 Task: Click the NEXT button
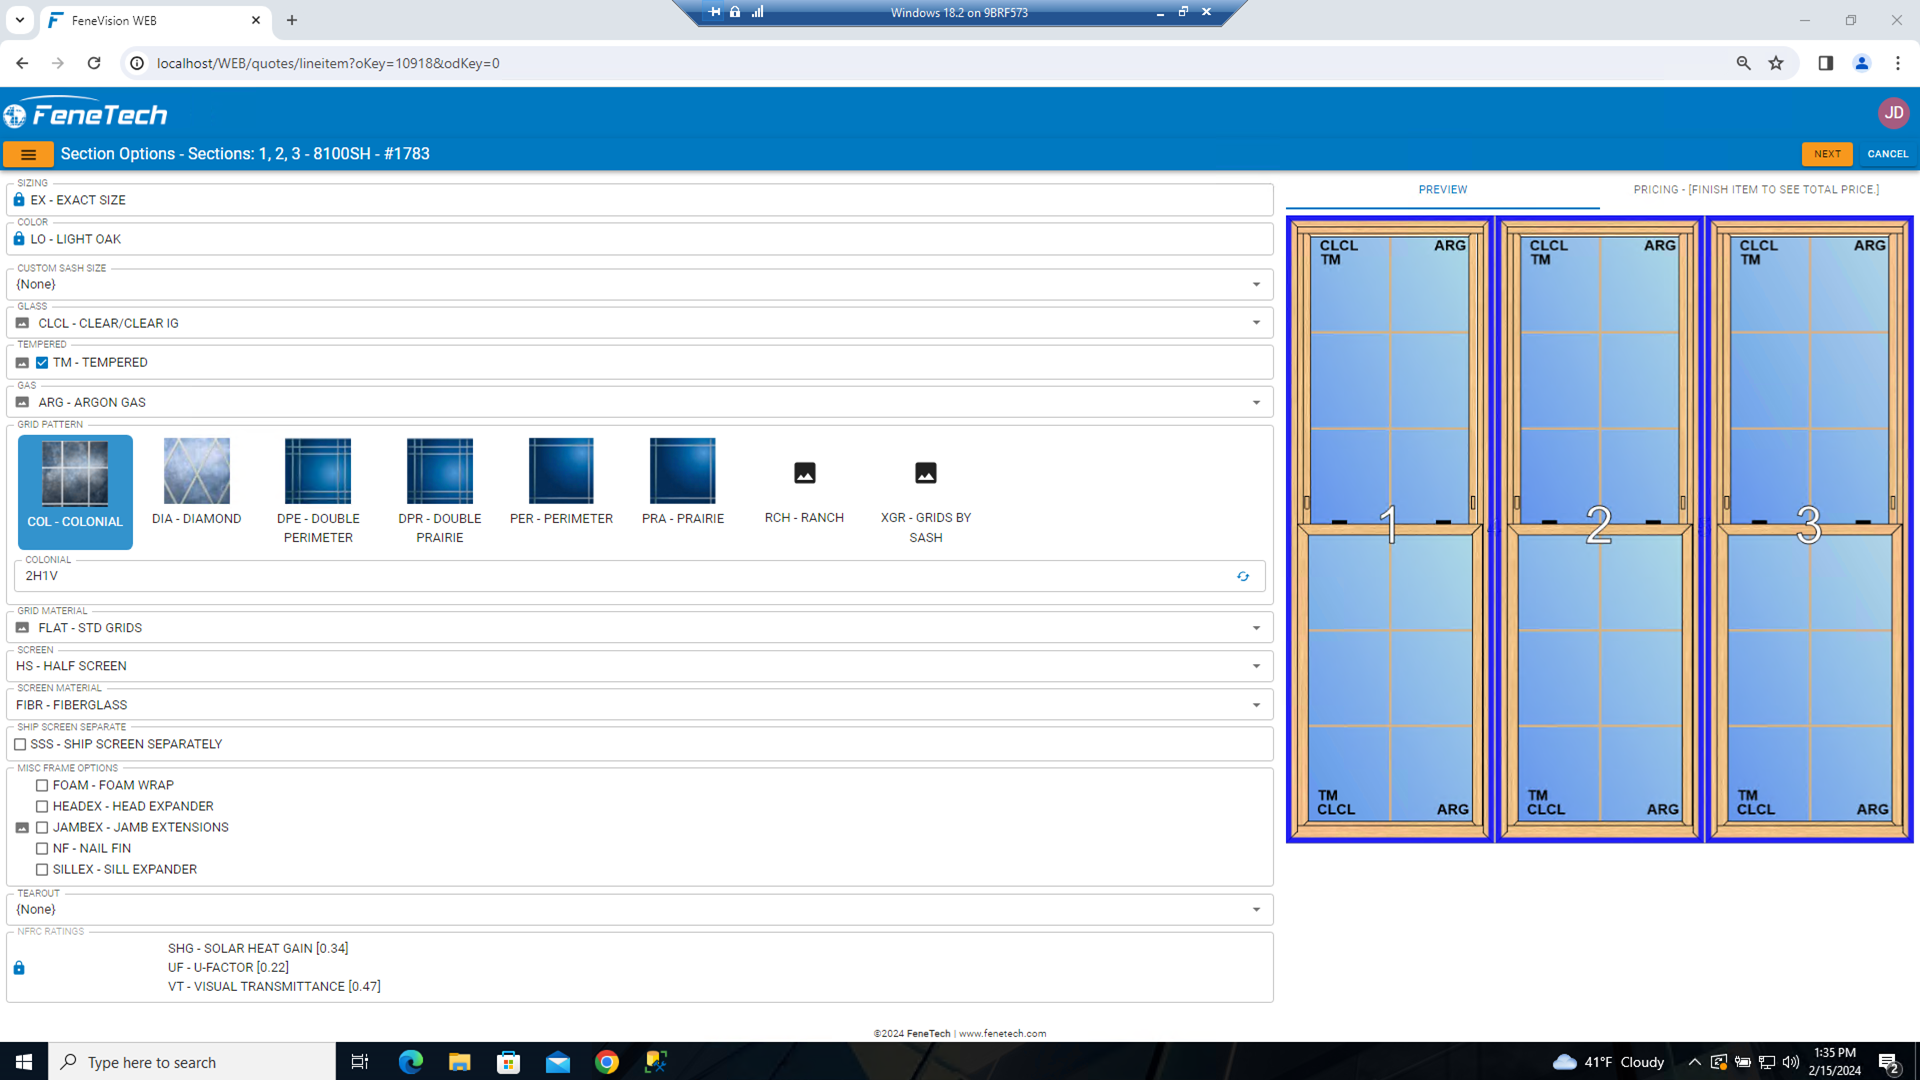coord(1827,154)
